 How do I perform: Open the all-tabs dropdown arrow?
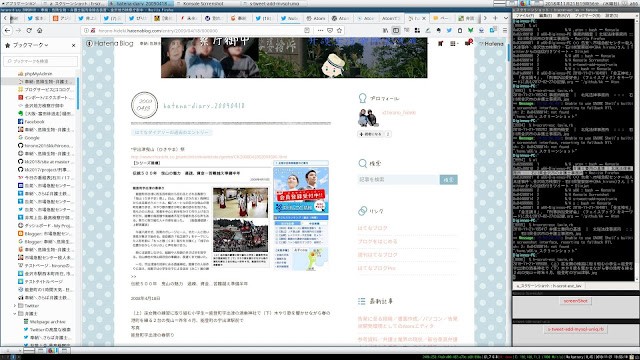[506, 18]
